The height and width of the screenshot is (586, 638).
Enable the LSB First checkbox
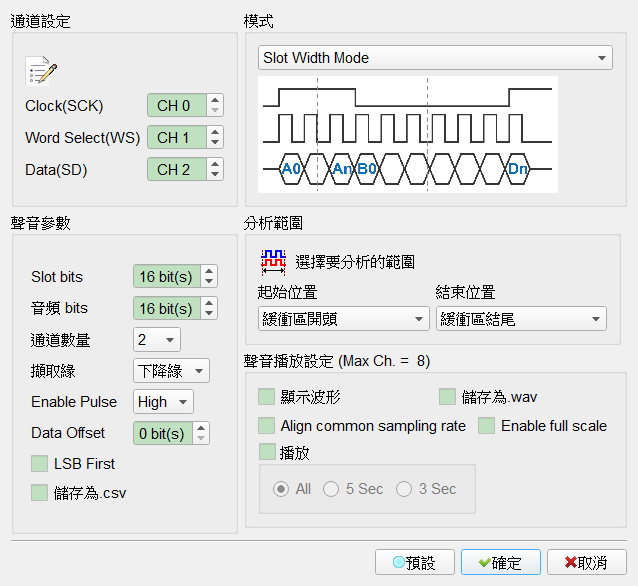pyautogui.click(x=39, y=464)
